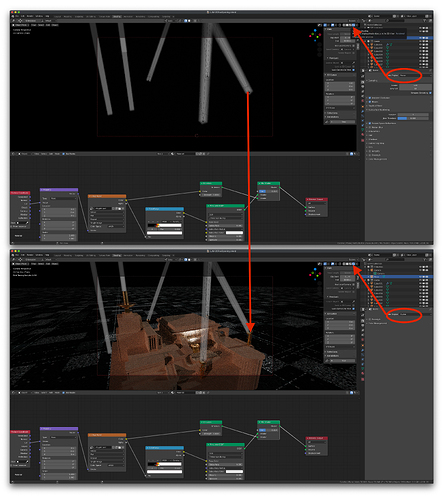The image size is (442, 500).
Task: Toggle Screen Space Reflections checkbox in top window
Action: pyautogui.click(x=370, y=123)
